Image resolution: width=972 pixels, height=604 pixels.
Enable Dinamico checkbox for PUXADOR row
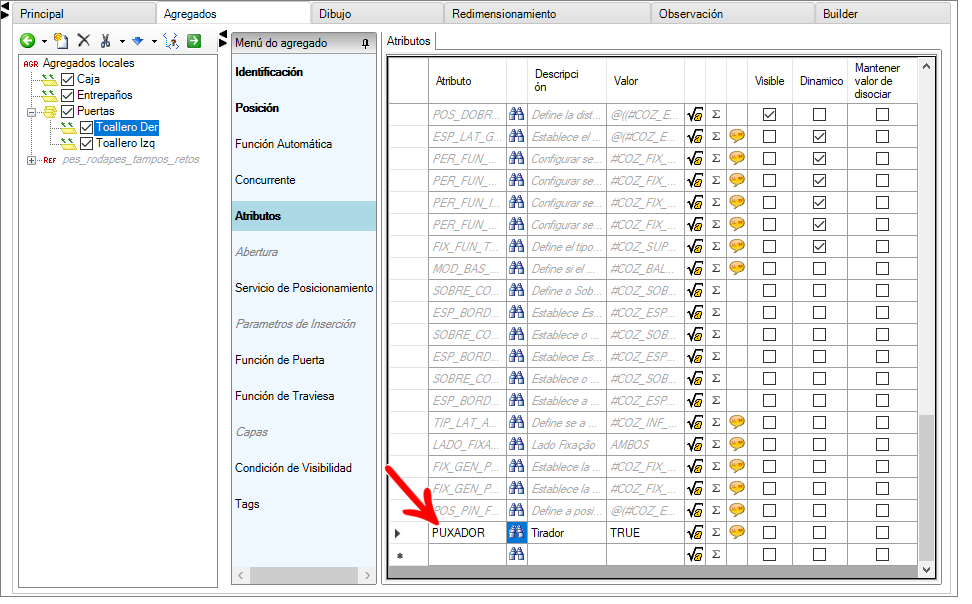[820, 533]
